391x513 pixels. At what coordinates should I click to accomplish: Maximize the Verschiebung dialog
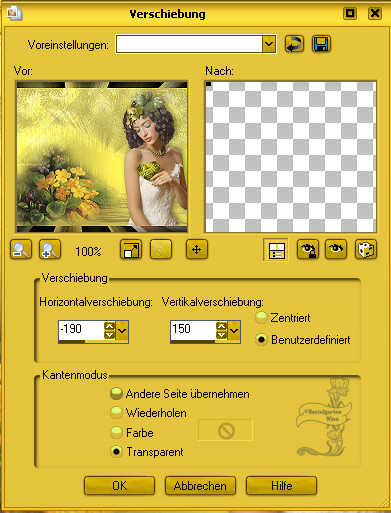tap(350, 13)
